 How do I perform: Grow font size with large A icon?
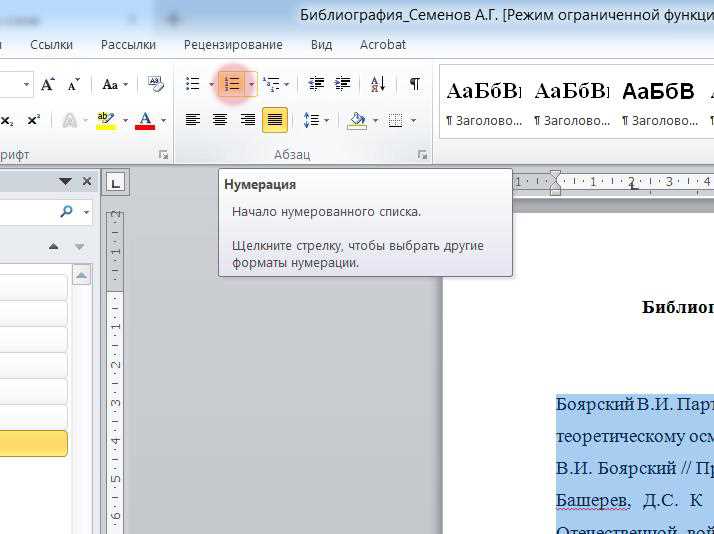point(47,85)
